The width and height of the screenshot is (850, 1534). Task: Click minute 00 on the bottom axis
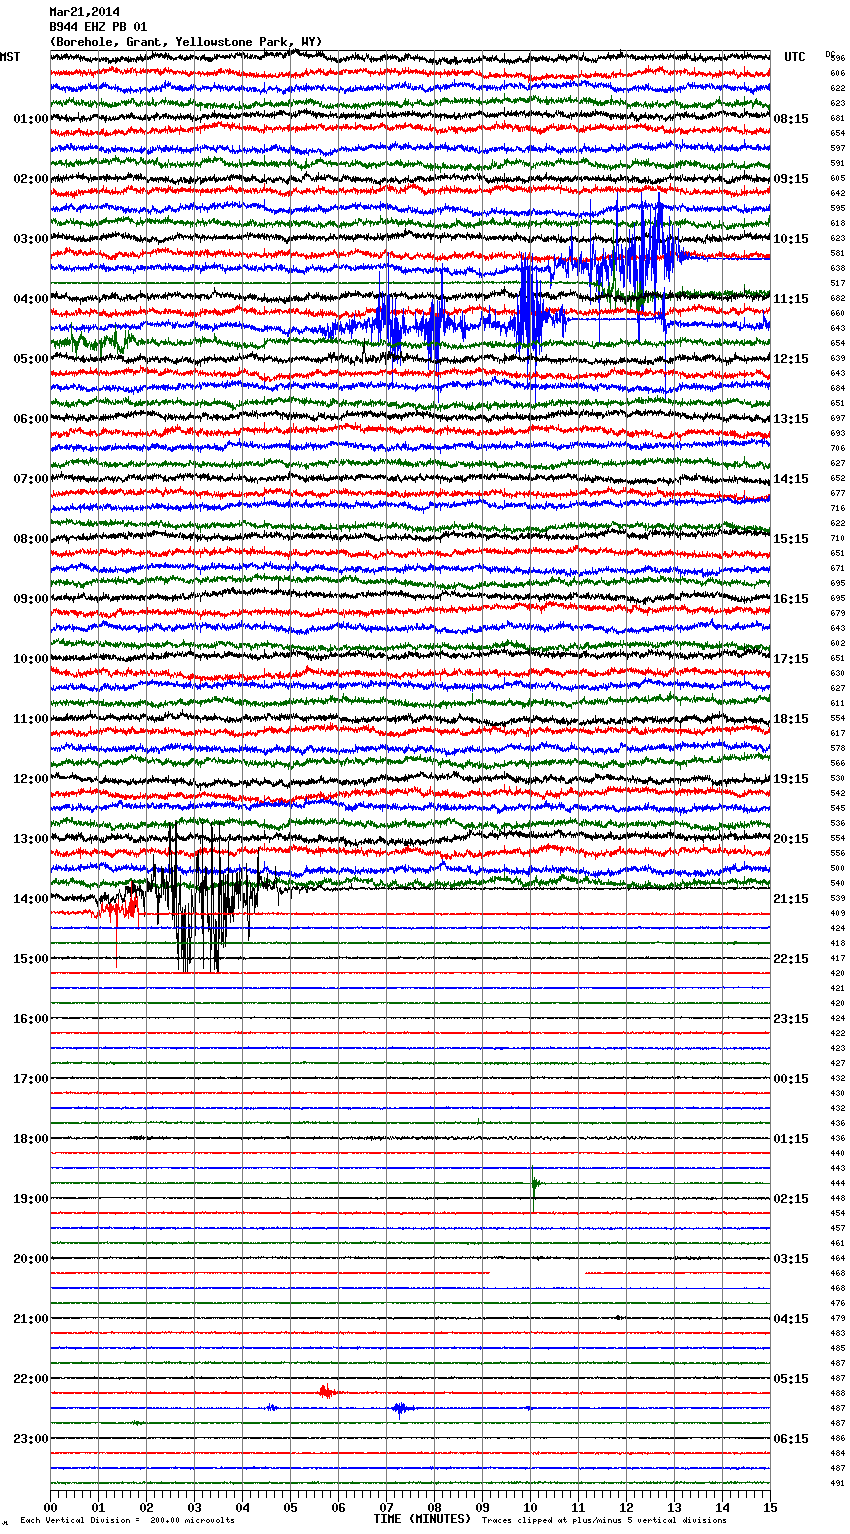[50, 1507]
